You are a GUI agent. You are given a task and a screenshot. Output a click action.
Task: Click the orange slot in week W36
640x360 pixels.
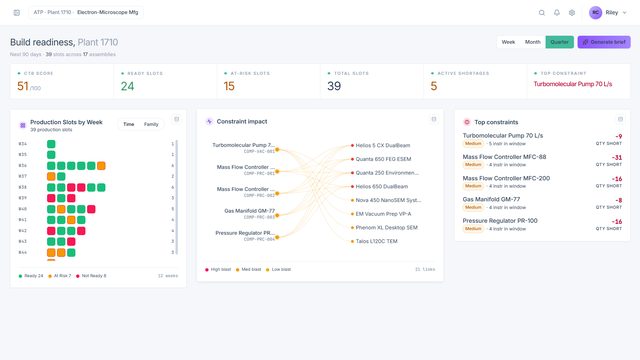(x=101, y=166)
